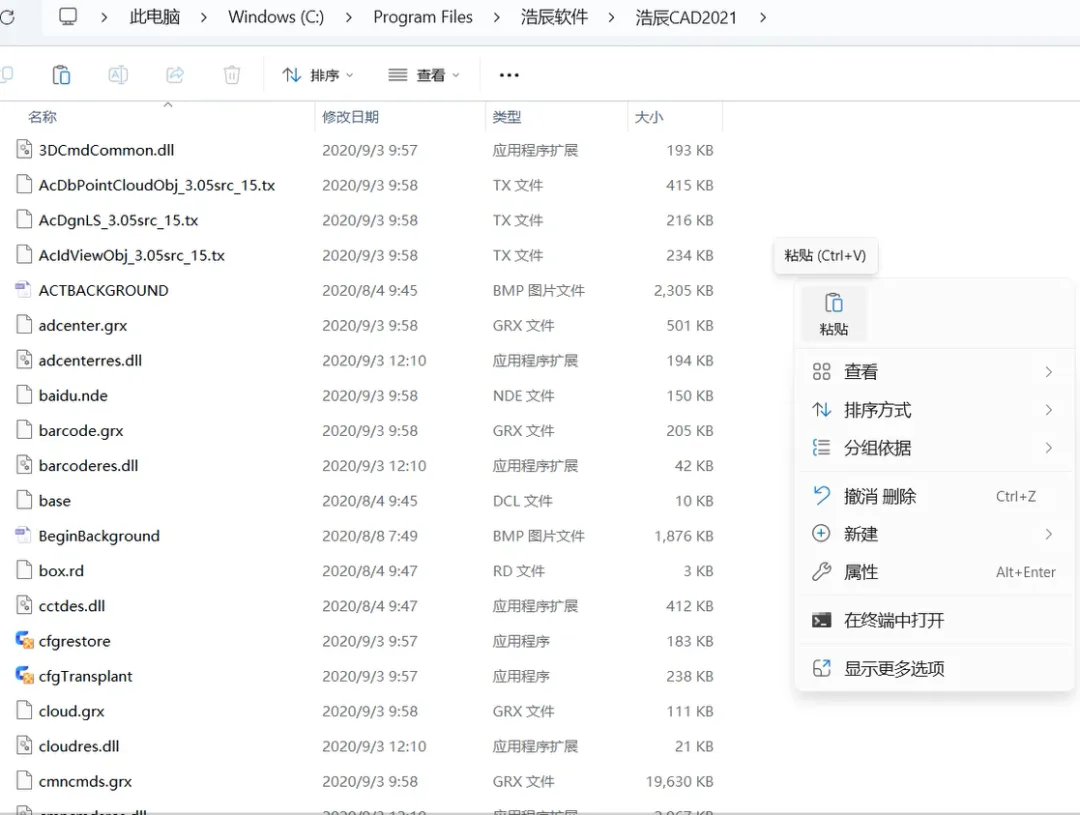This screenshot has width=1080, height=815.
Task: Expand breadcrumb chevron after 浩辰CAD2021
Action: (762, 17)
